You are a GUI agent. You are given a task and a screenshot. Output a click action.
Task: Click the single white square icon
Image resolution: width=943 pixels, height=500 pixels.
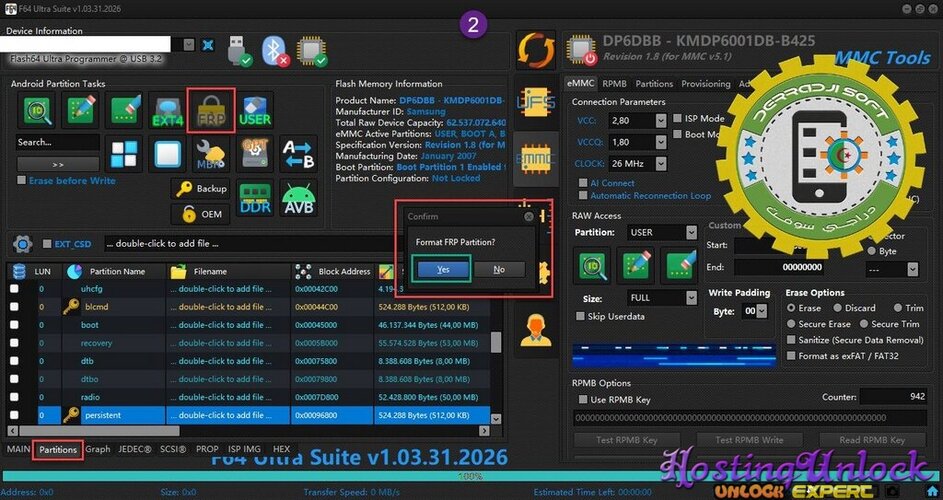click(167, 153)
